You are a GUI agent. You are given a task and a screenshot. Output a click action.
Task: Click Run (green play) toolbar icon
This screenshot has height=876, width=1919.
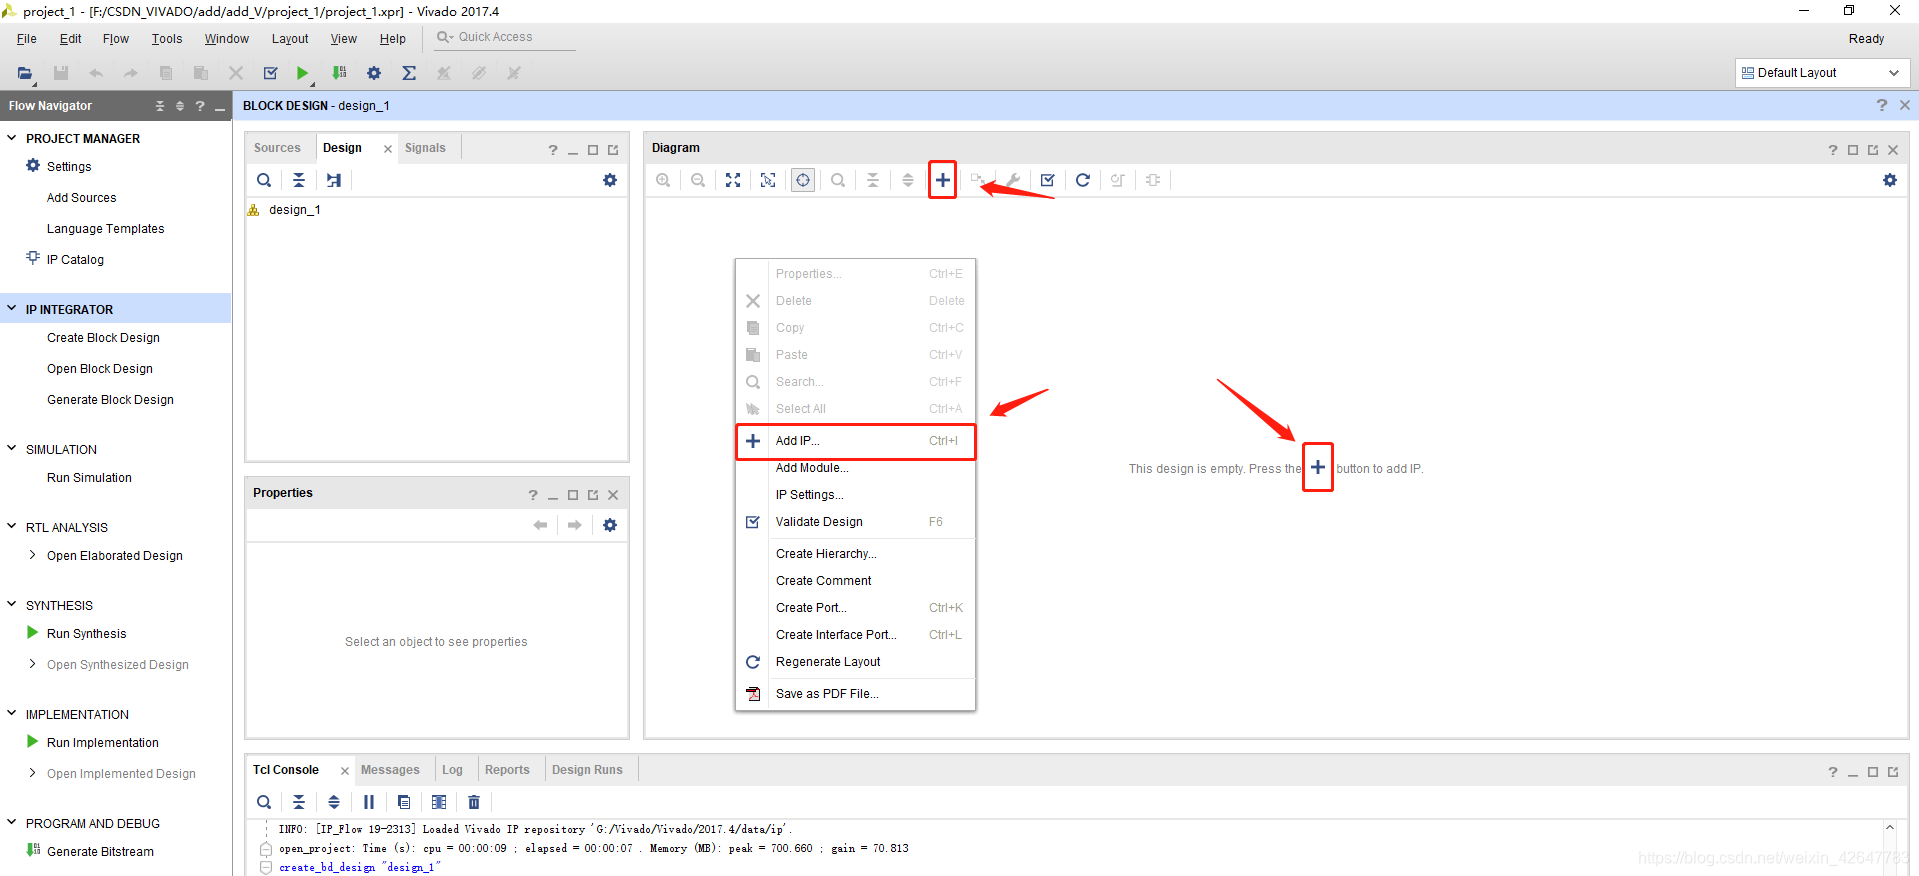pyautogui.click(x=302, y=73)
